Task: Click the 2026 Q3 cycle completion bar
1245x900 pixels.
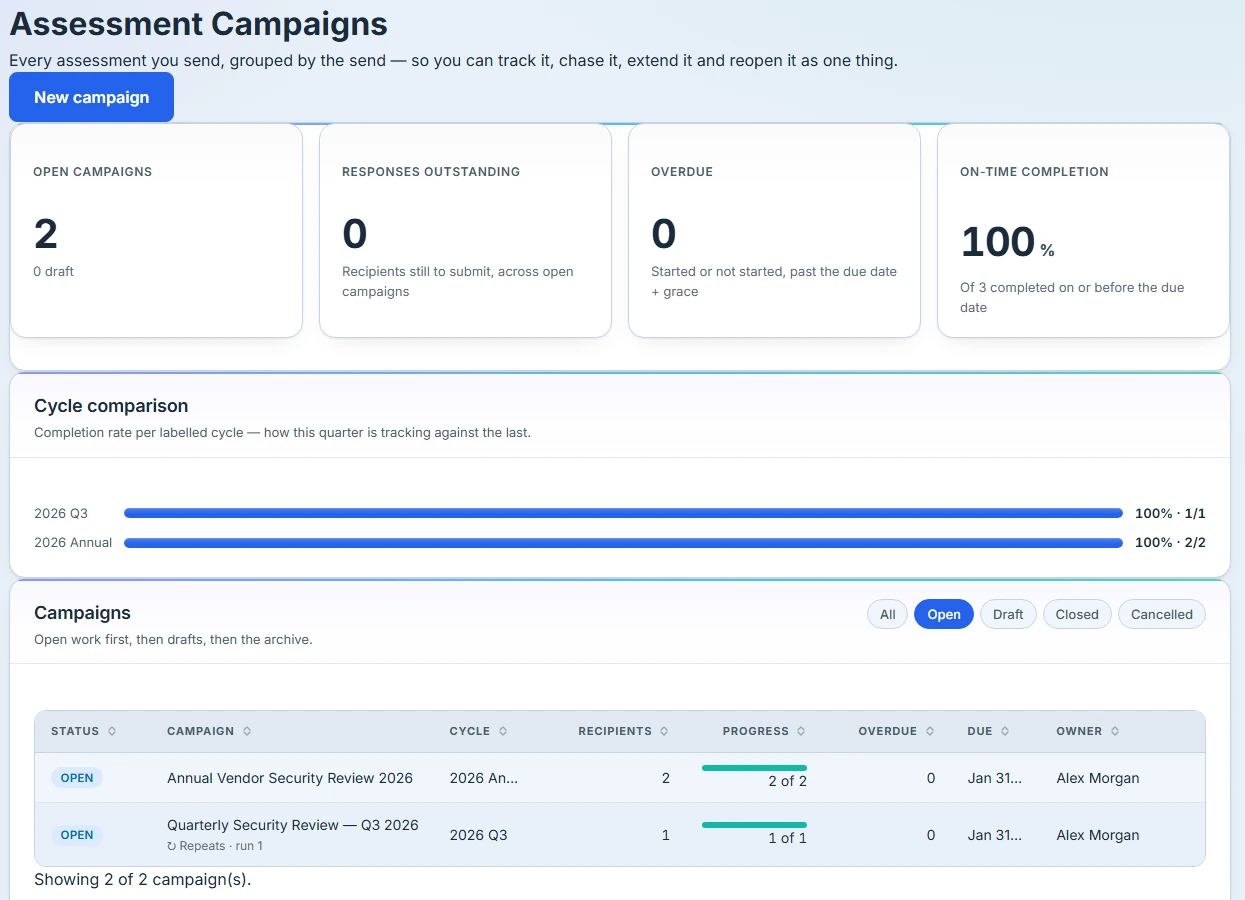Action: tap(623, 513)
